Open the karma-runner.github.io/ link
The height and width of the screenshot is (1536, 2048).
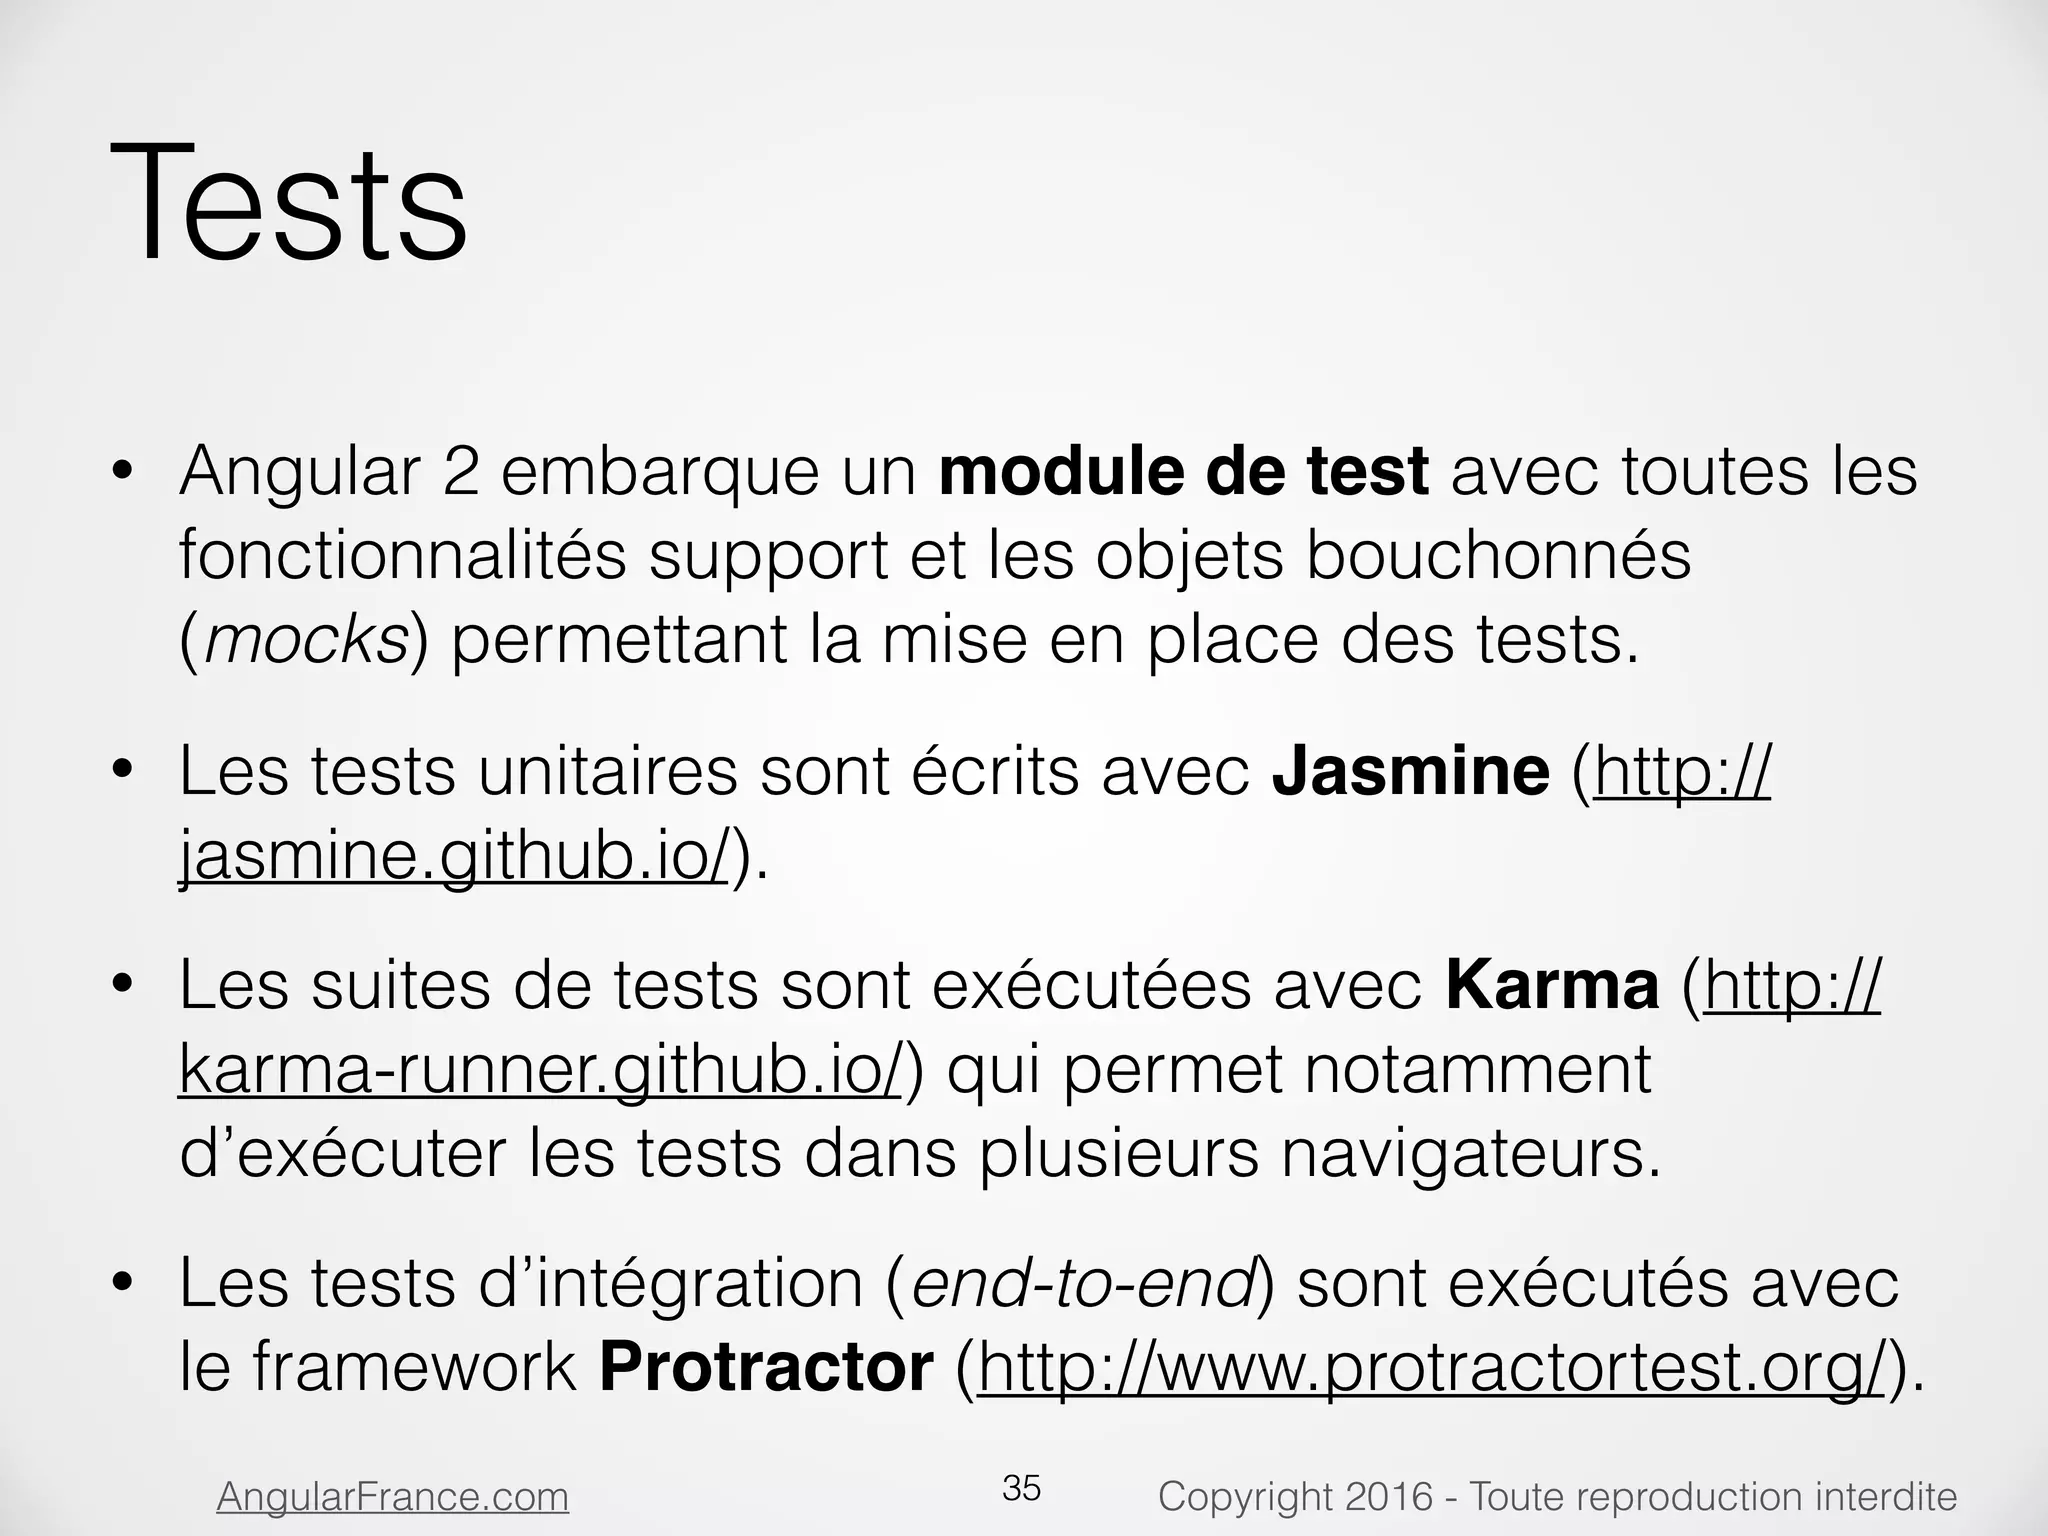[x=541, y=1070]
